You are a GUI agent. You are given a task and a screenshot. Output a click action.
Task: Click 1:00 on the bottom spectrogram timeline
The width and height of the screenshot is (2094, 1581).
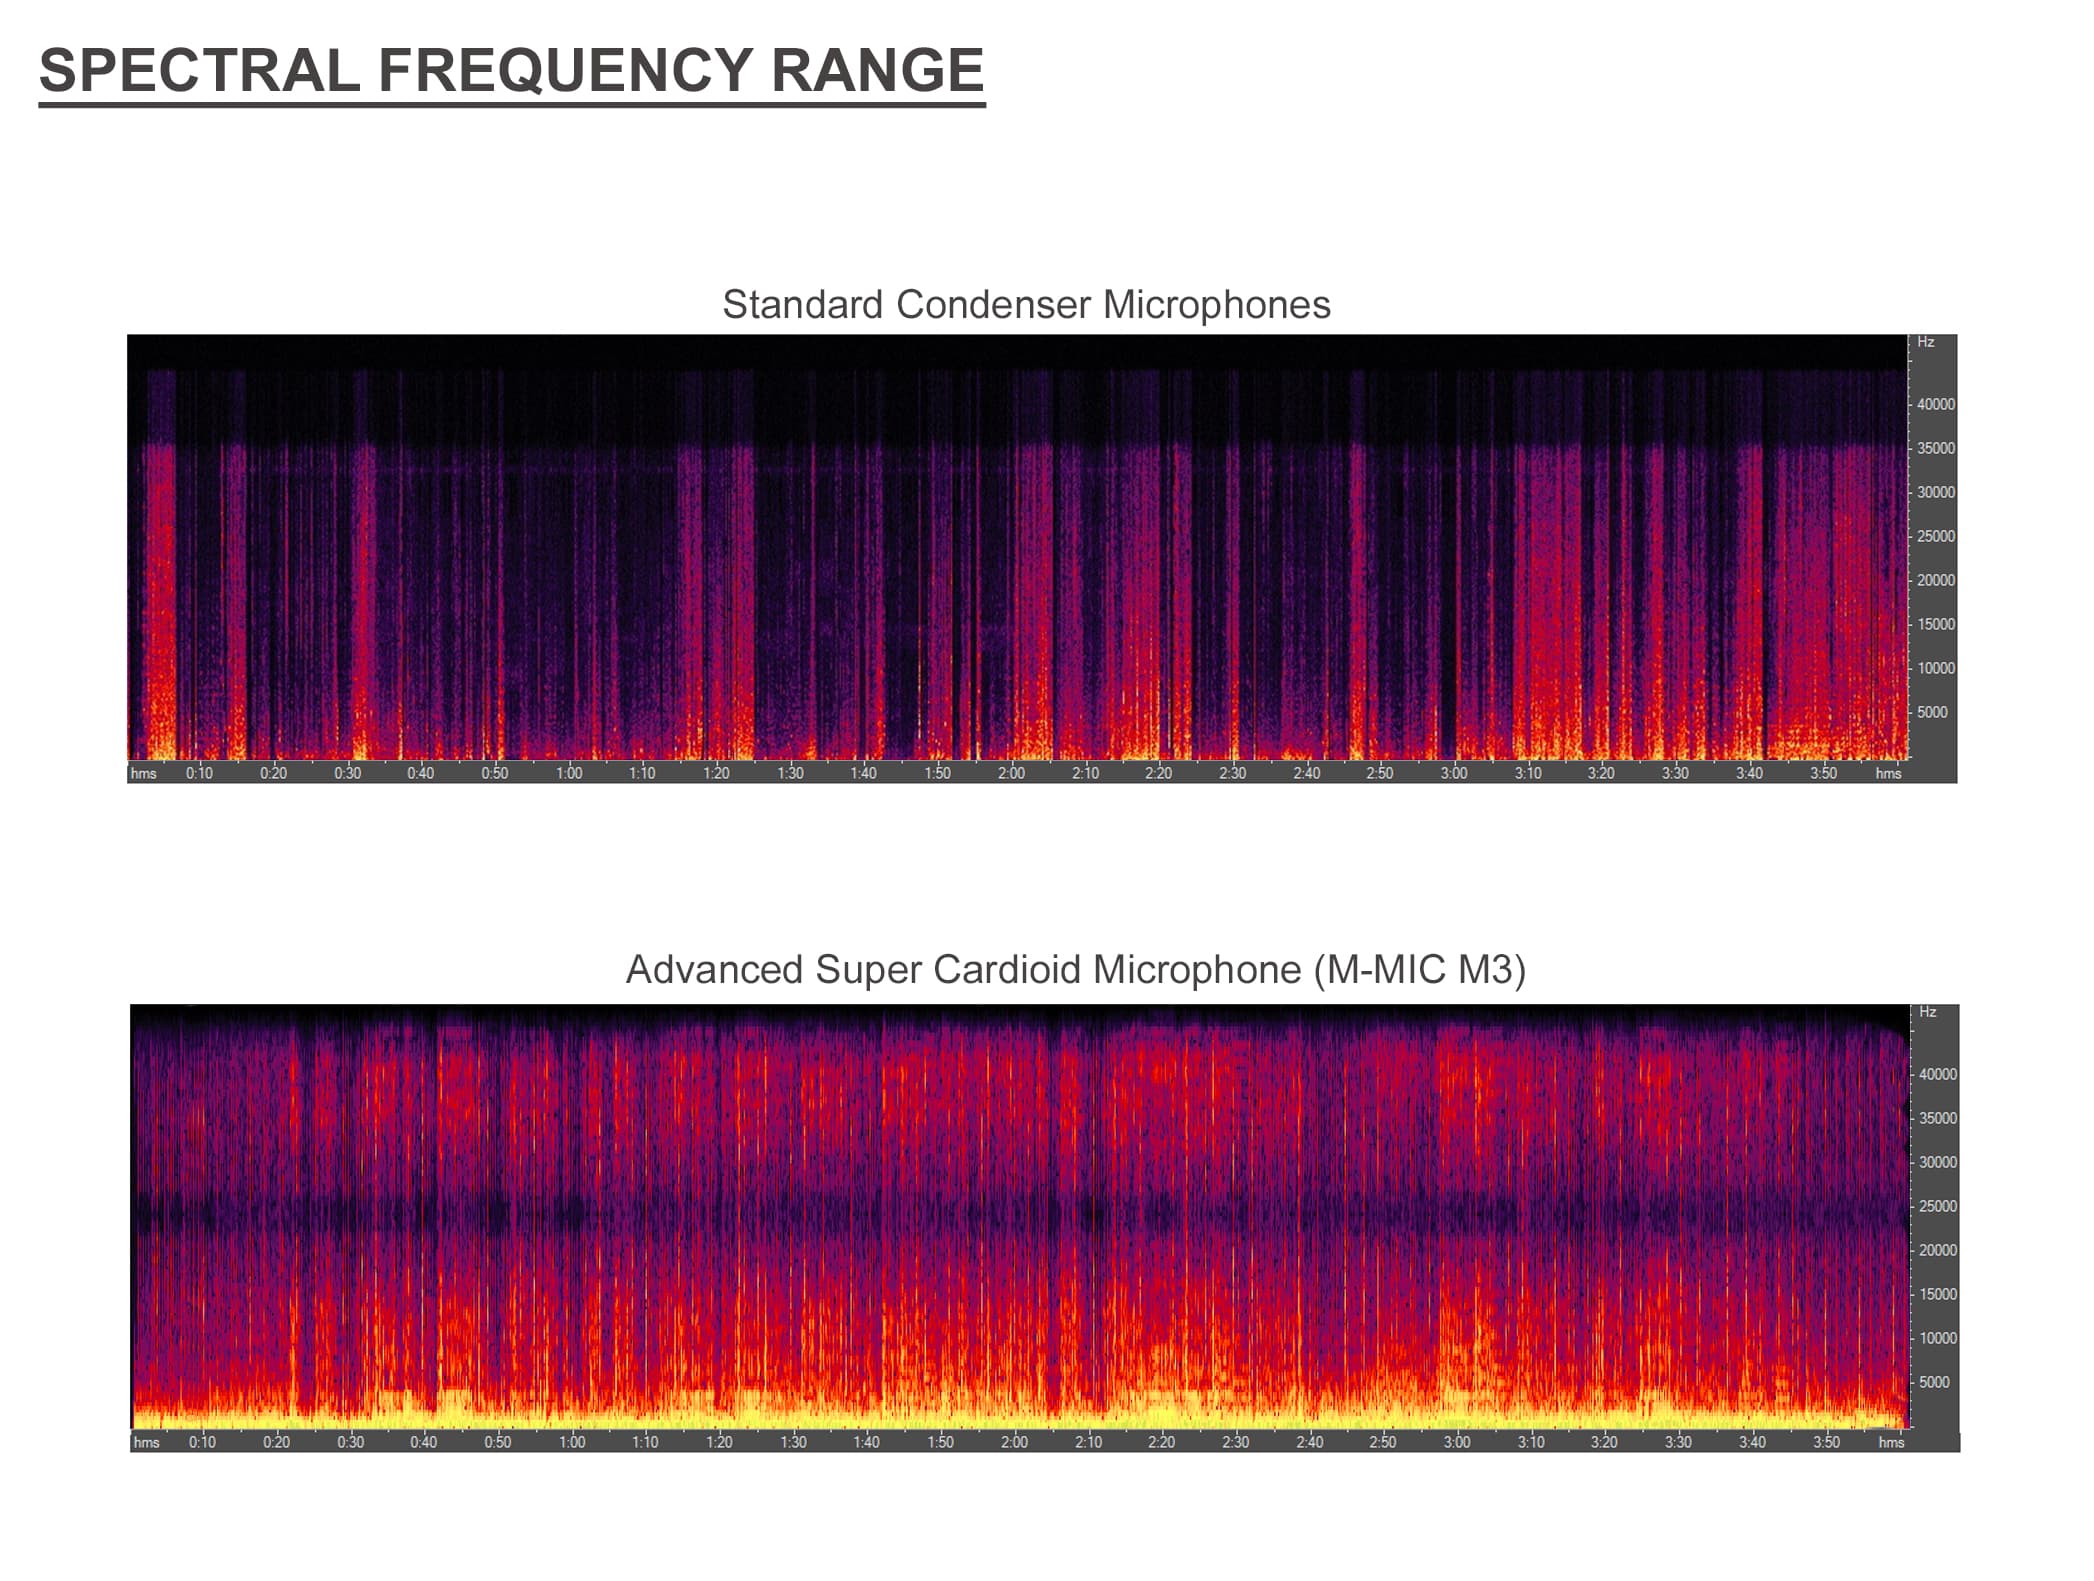click(x=572, y=1442)
